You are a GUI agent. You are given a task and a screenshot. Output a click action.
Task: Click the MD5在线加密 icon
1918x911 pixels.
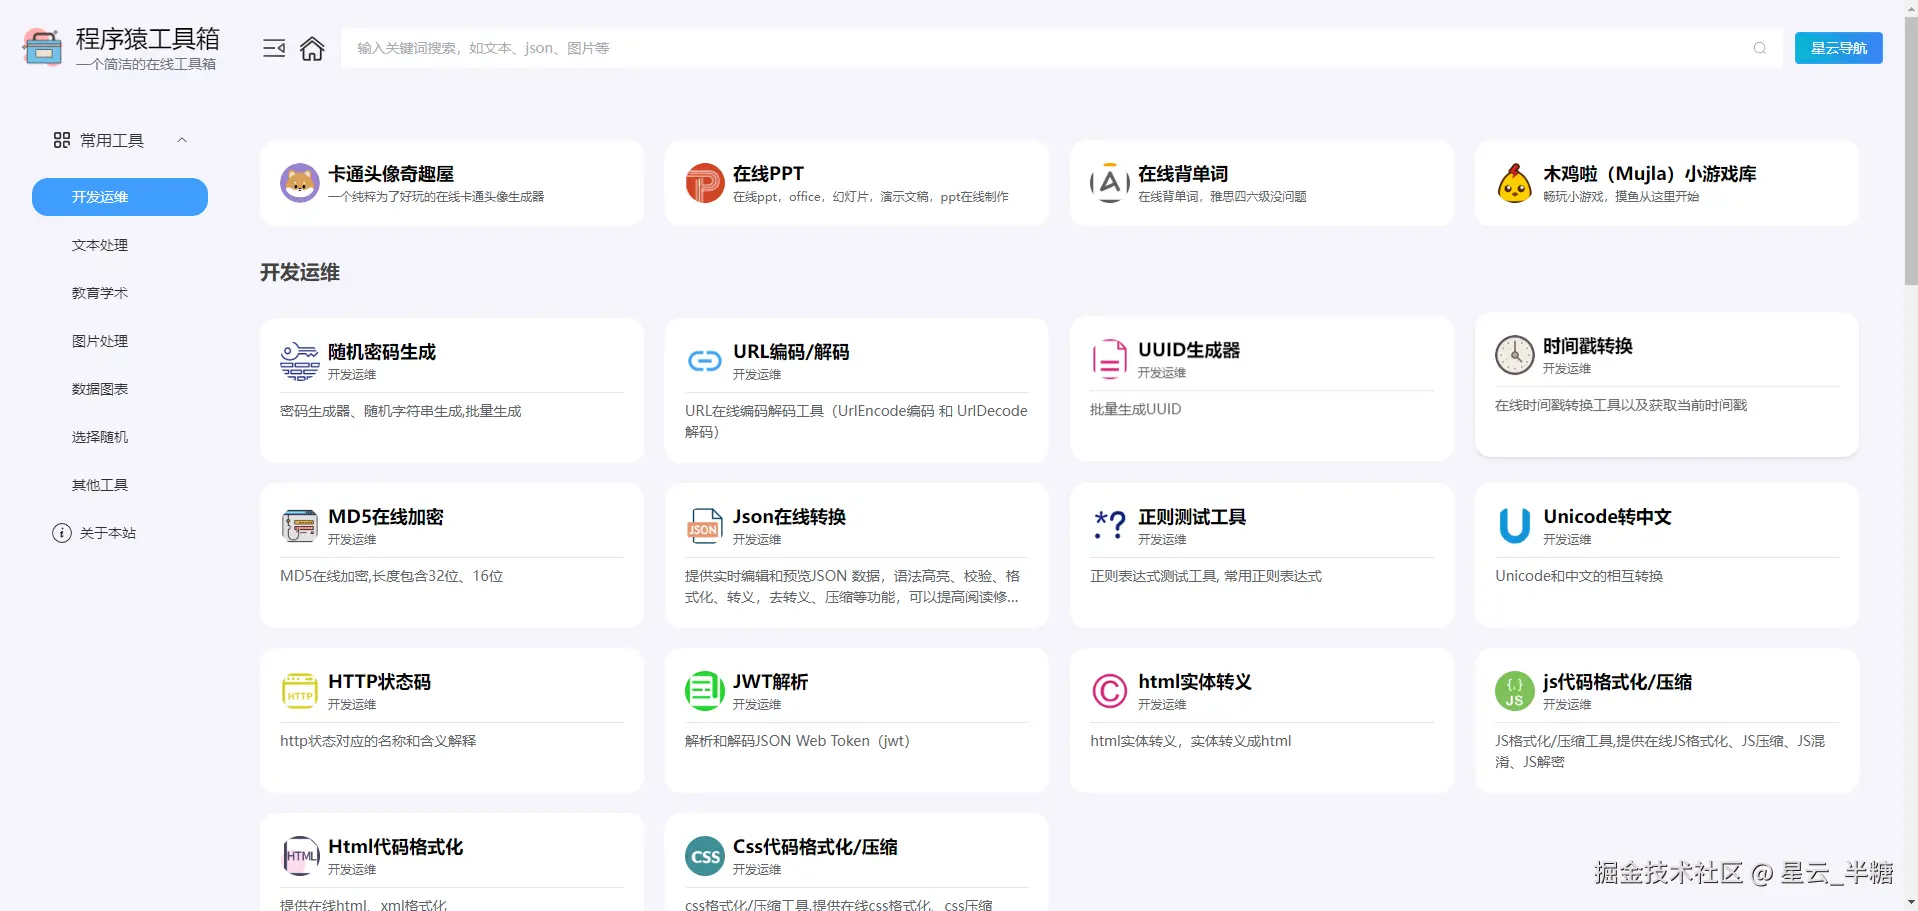coord(300,526)
